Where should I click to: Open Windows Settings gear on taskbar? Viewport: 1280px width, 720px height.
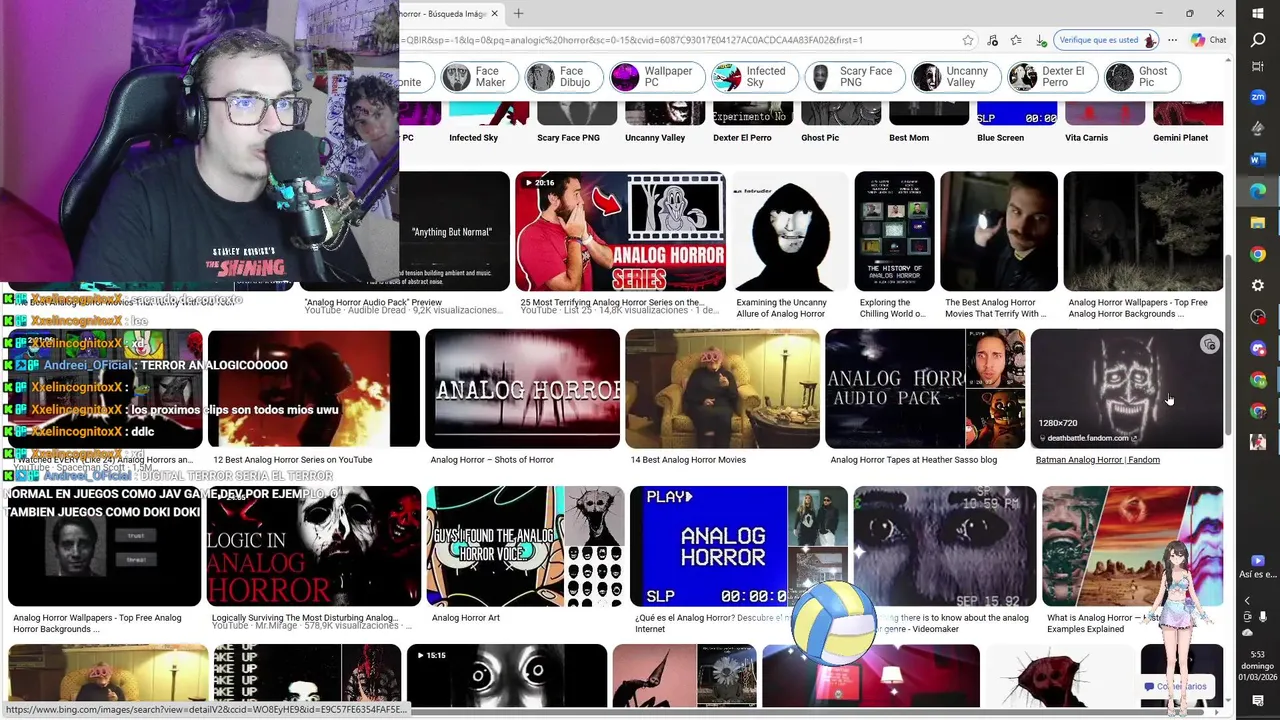point(1258,285)
